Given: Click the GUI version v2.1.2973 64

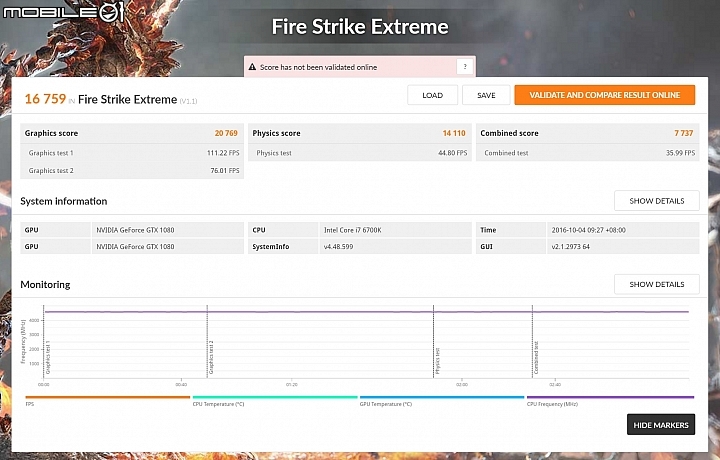Looking at the screenshot, I should pyautogui.click(x=570, y=247).
